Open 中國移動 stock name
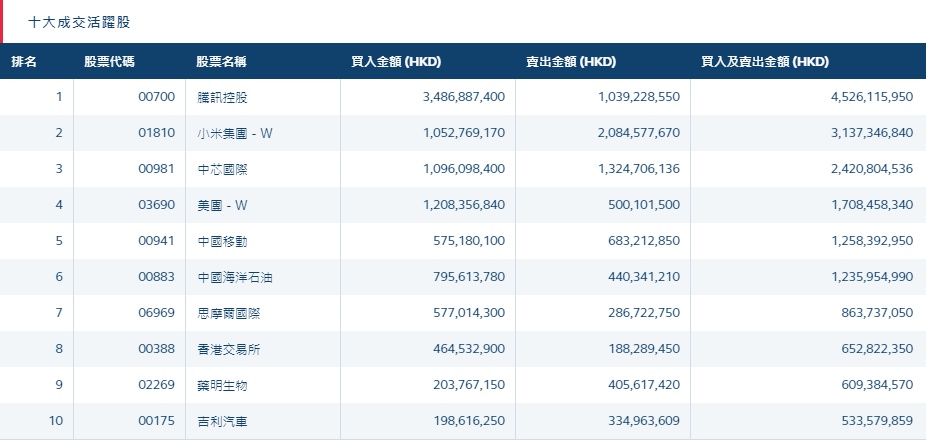The height and width of the screenshot is (441, 927). [x=222, y=241]
